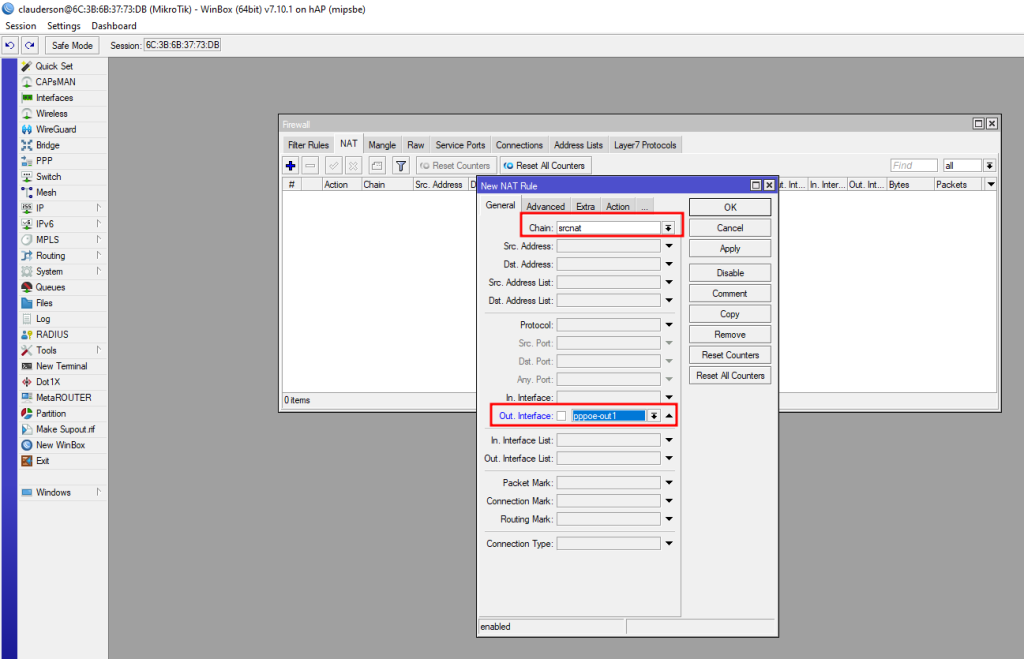Collapse the Out. Interface field with up arrow
This screenshot has width=1024, height=659.
pyautogui.click(x=669, y=416)
